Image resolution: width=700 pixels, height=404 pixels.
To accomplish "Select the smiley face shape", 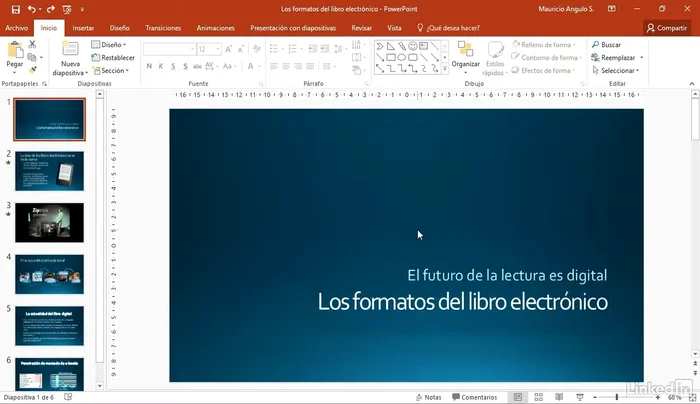I will tap(412, 46).
